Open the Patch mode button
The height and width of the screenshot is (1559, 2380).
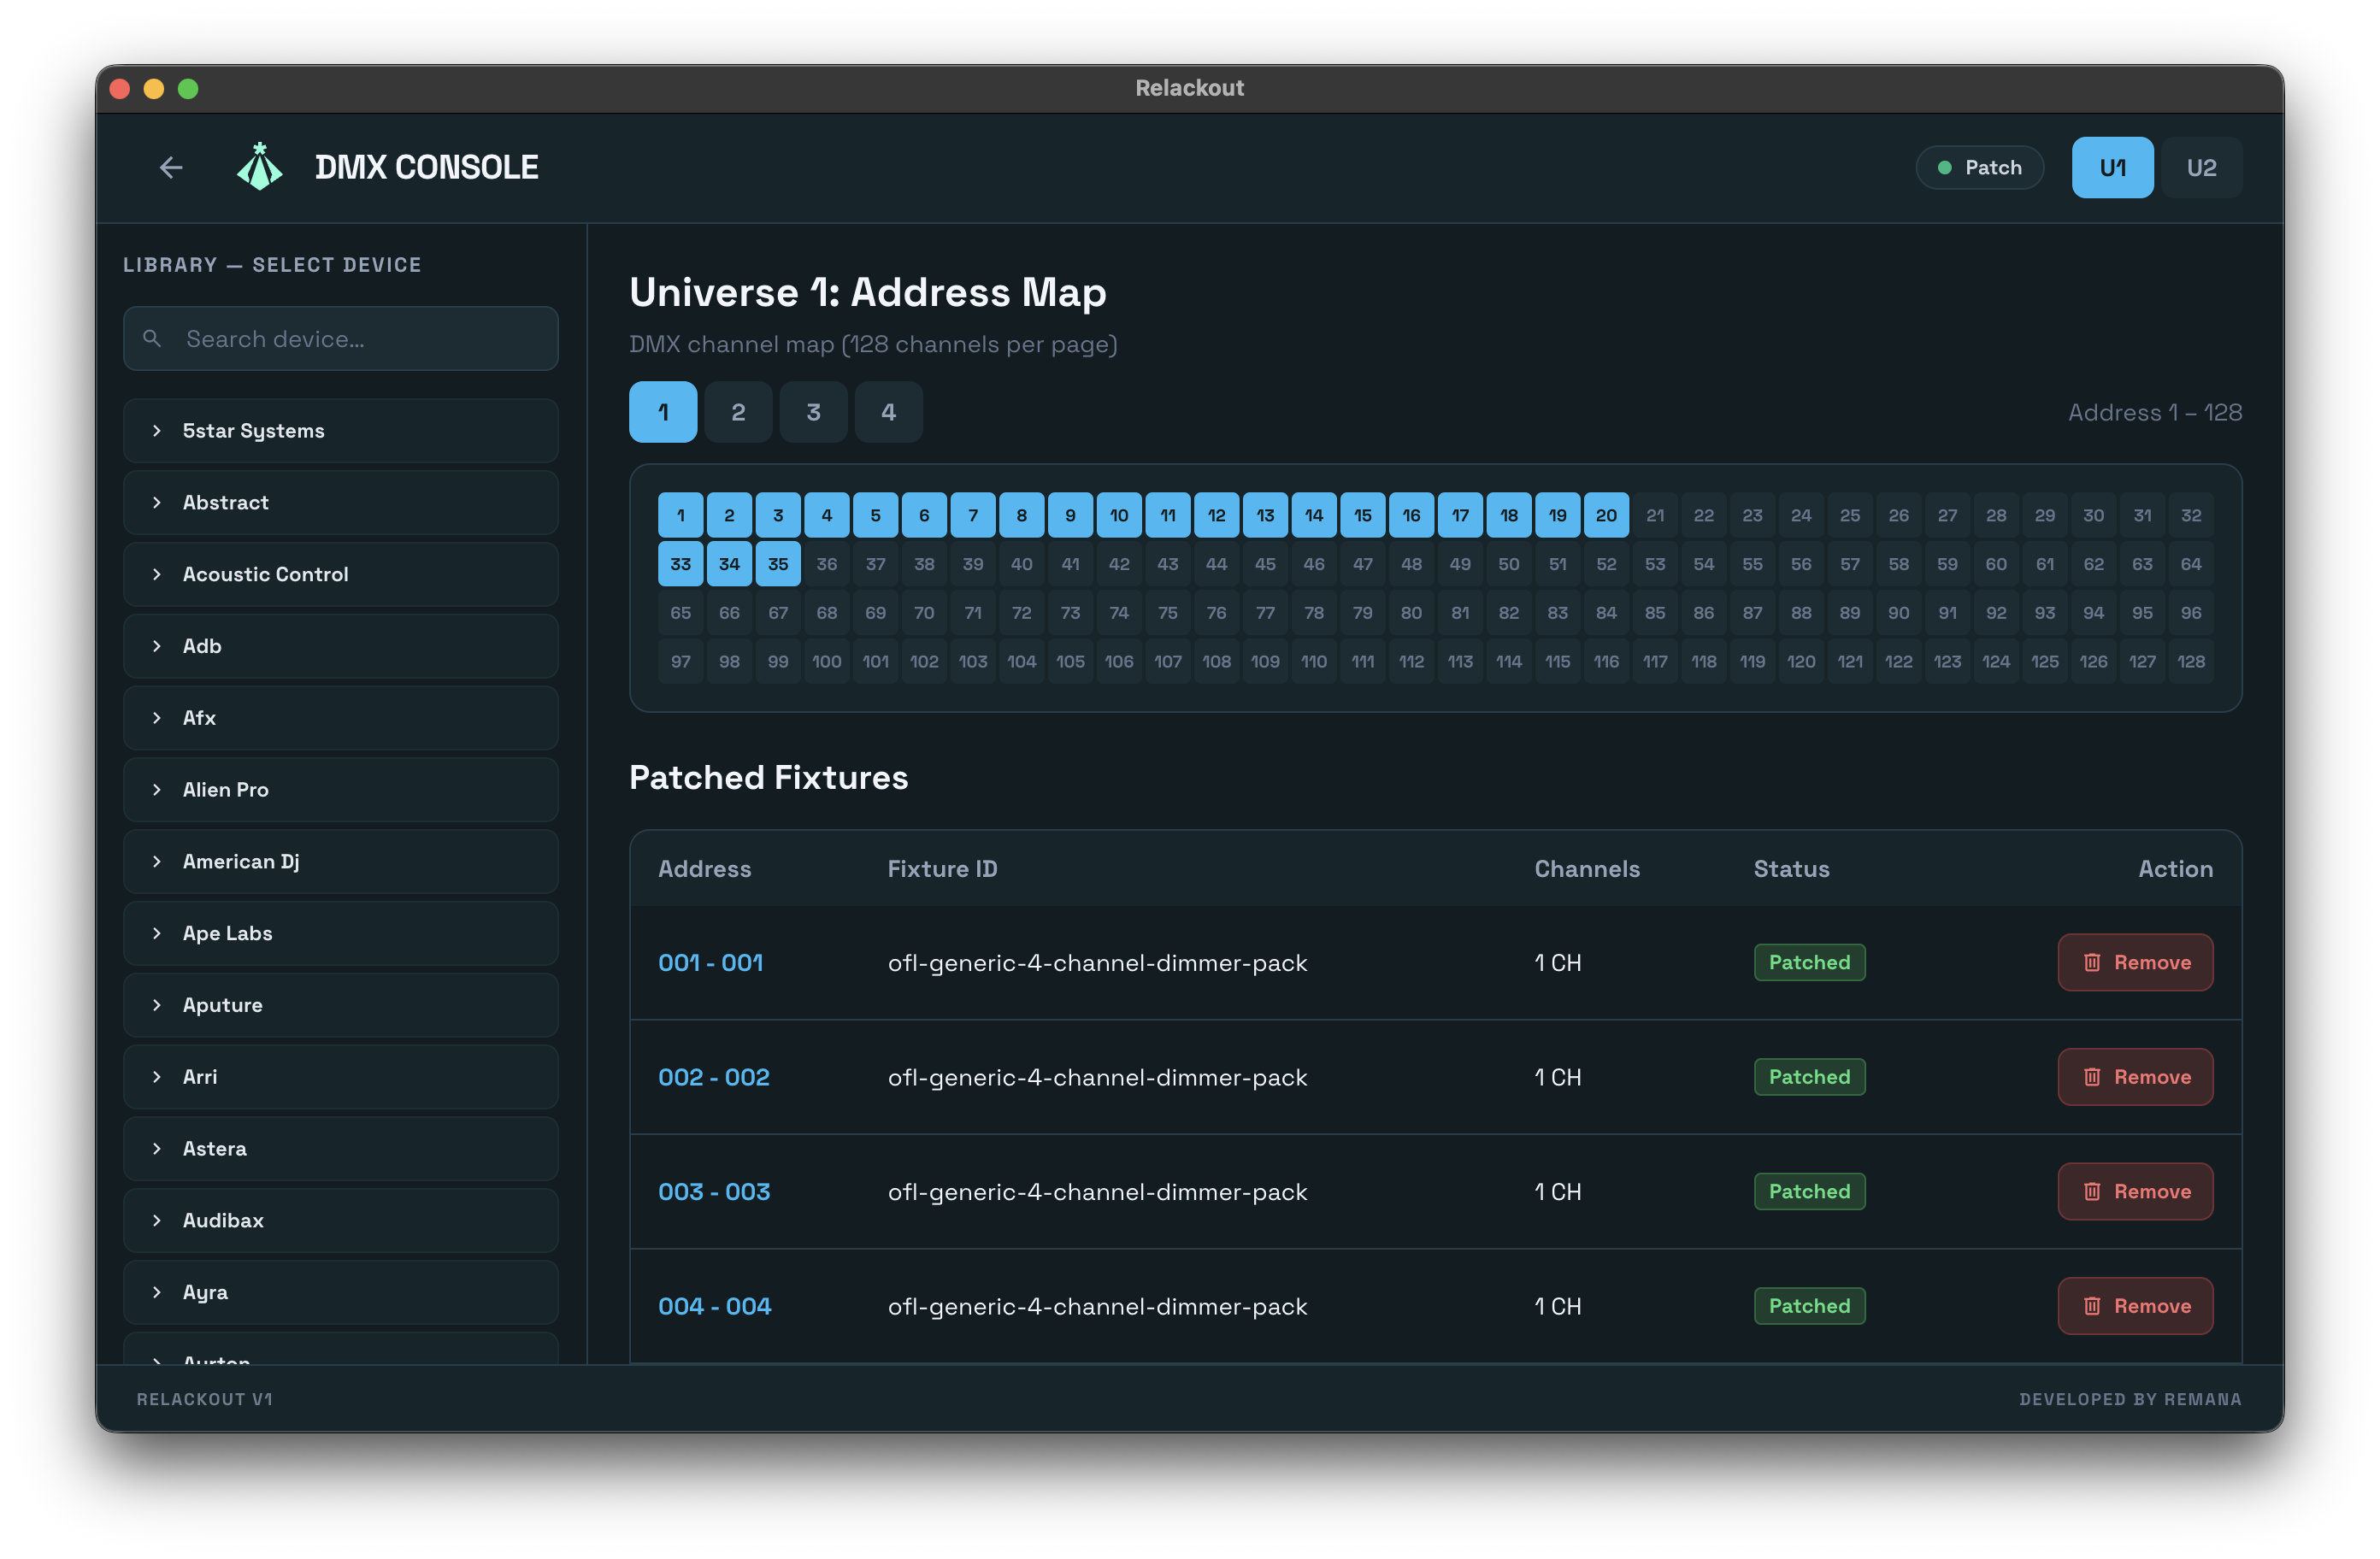[1979, 168]
